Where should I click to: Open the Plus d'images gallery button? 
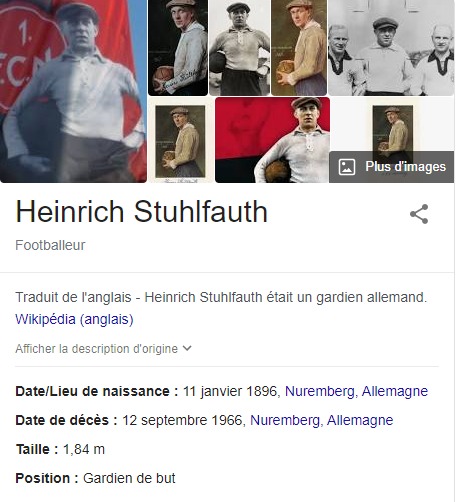391,167
